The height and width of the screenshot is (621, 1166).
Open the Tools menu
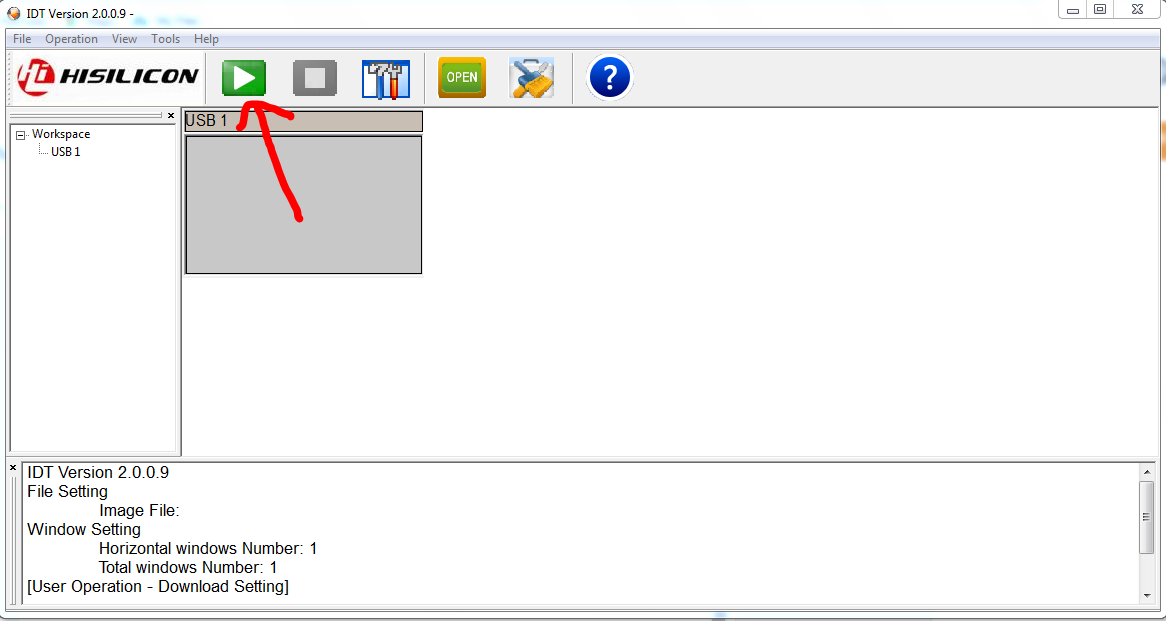(x=165, y=39)
